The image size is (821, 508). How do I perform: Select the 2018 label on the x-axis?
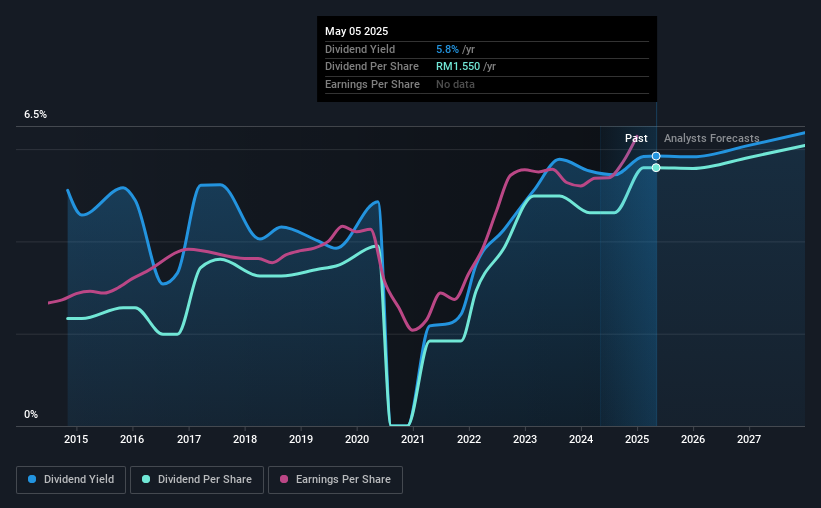[x=245, y=439]
